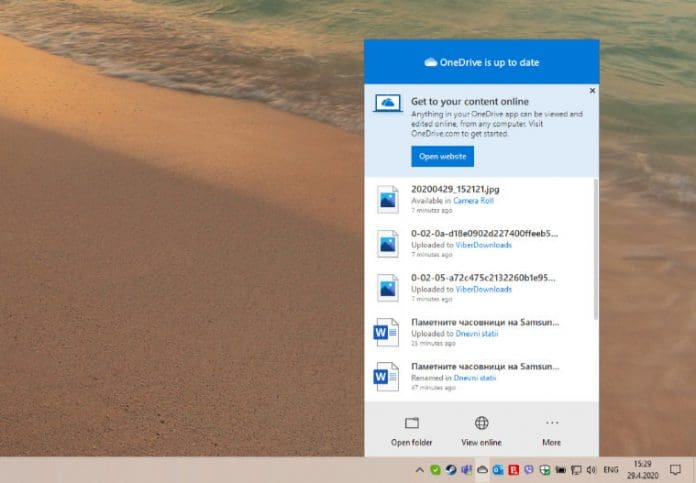This screenshot has height=483, width=696.
Task: Click the red B tray icon
Action: [x=514, y=470]
